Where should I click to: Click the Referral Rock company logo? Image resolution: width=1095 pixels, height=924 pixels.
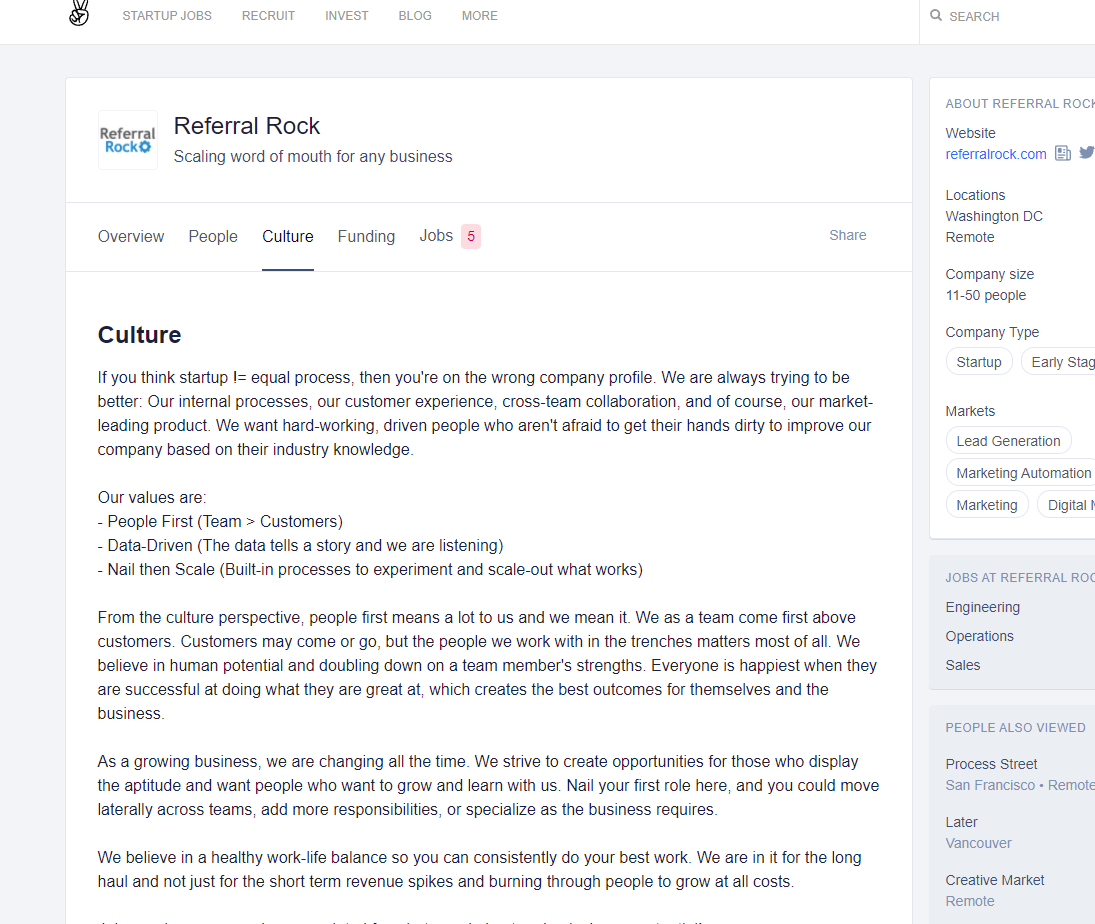point(128,140)
